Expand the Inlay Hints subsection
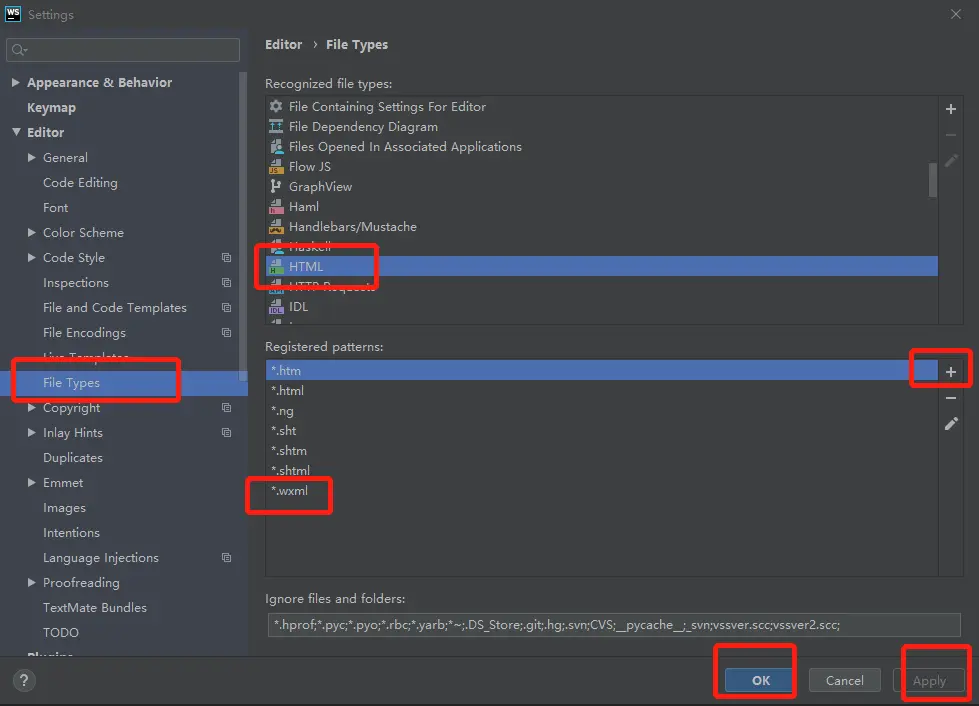The height and width of the screenshot is (706, 979). coord(31,432)
